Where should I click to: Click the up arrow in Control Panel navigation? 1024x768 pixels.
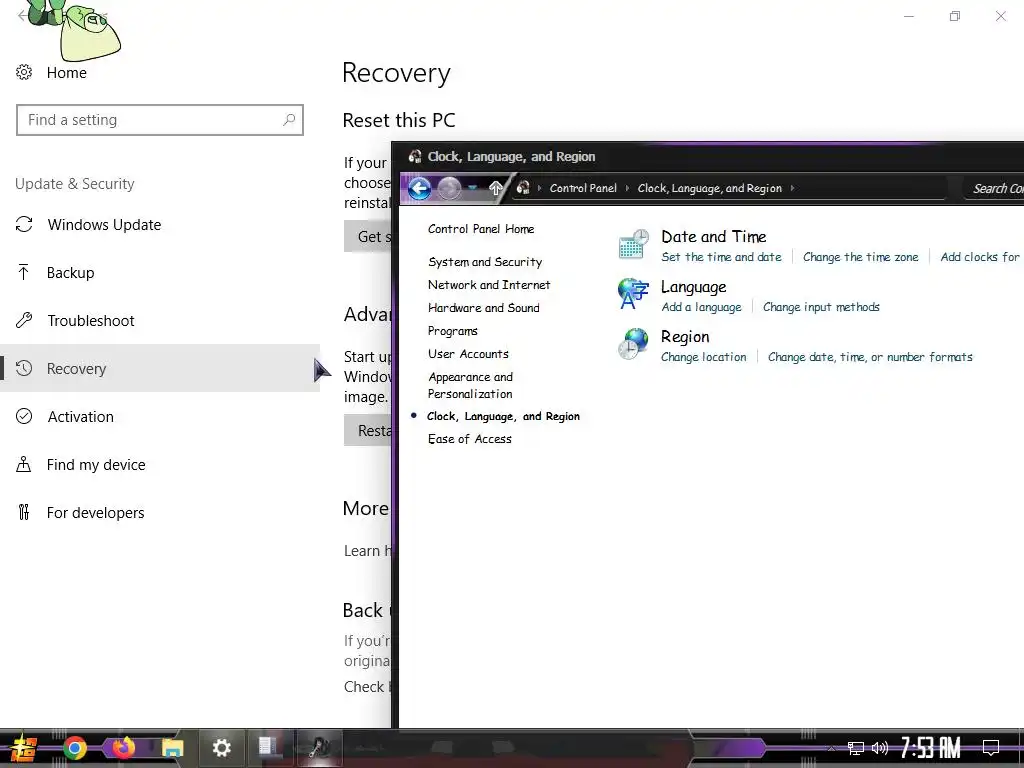(x=496, y=189)
